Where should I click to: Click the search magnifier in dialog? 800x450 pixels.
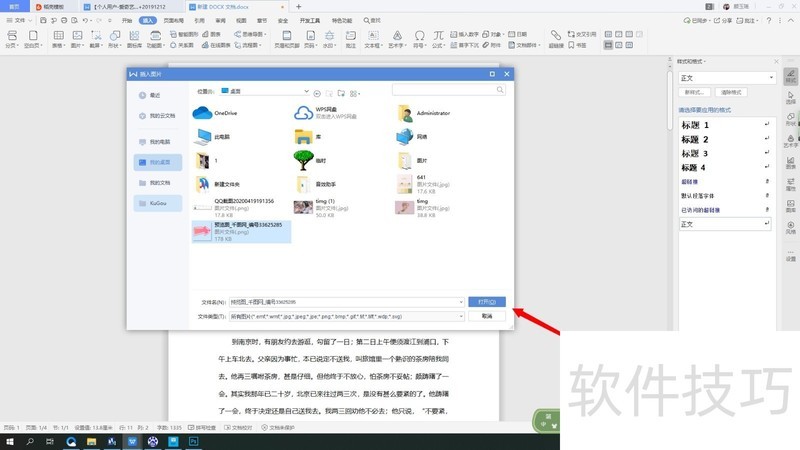500,90
